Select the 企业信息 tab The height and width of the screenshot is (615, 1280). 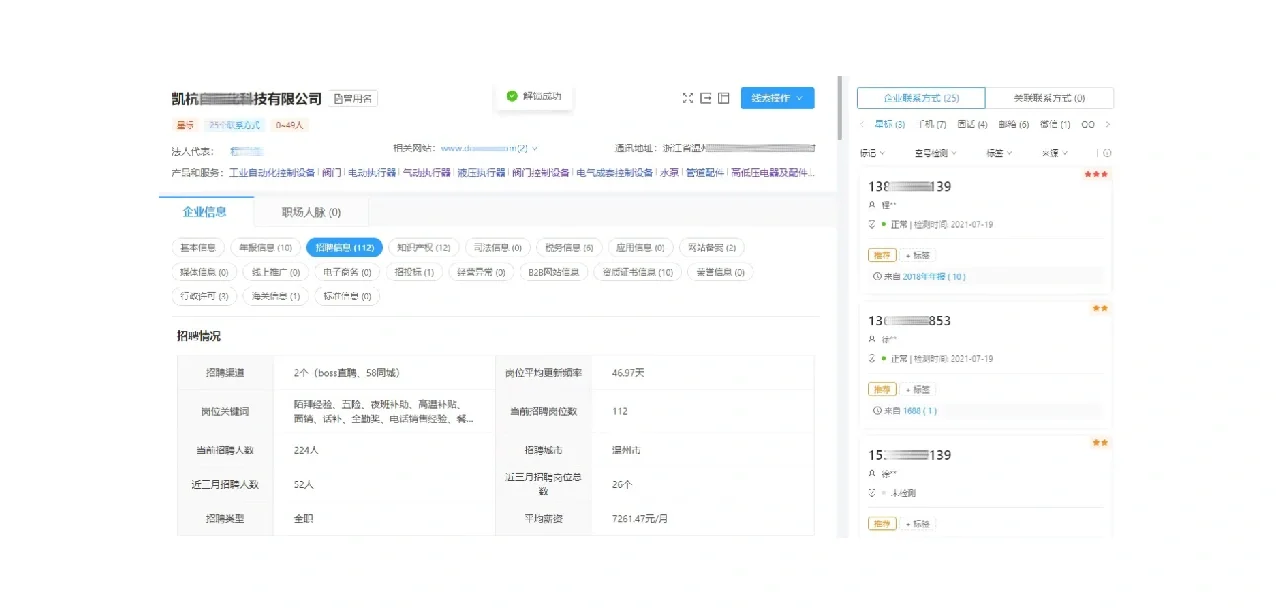coord(205,211)
